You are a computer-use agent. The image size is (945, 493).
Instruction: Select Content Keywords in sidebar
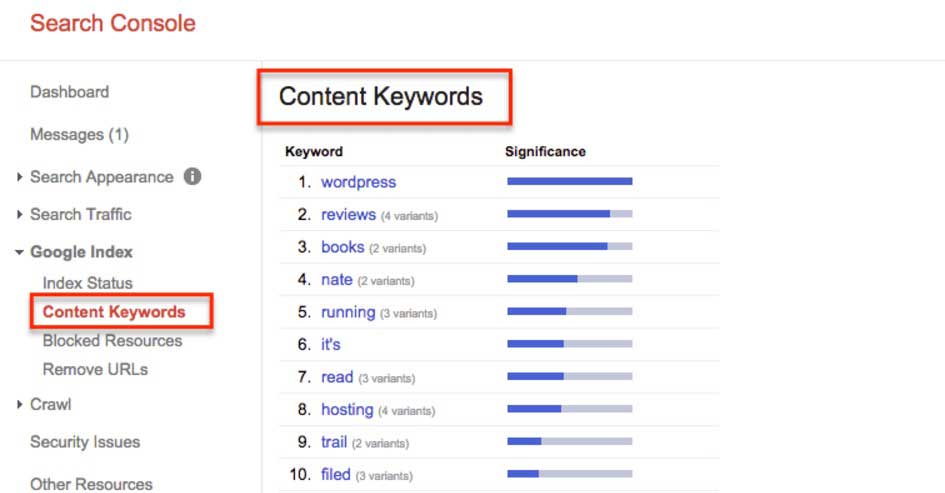click(114, 312)
